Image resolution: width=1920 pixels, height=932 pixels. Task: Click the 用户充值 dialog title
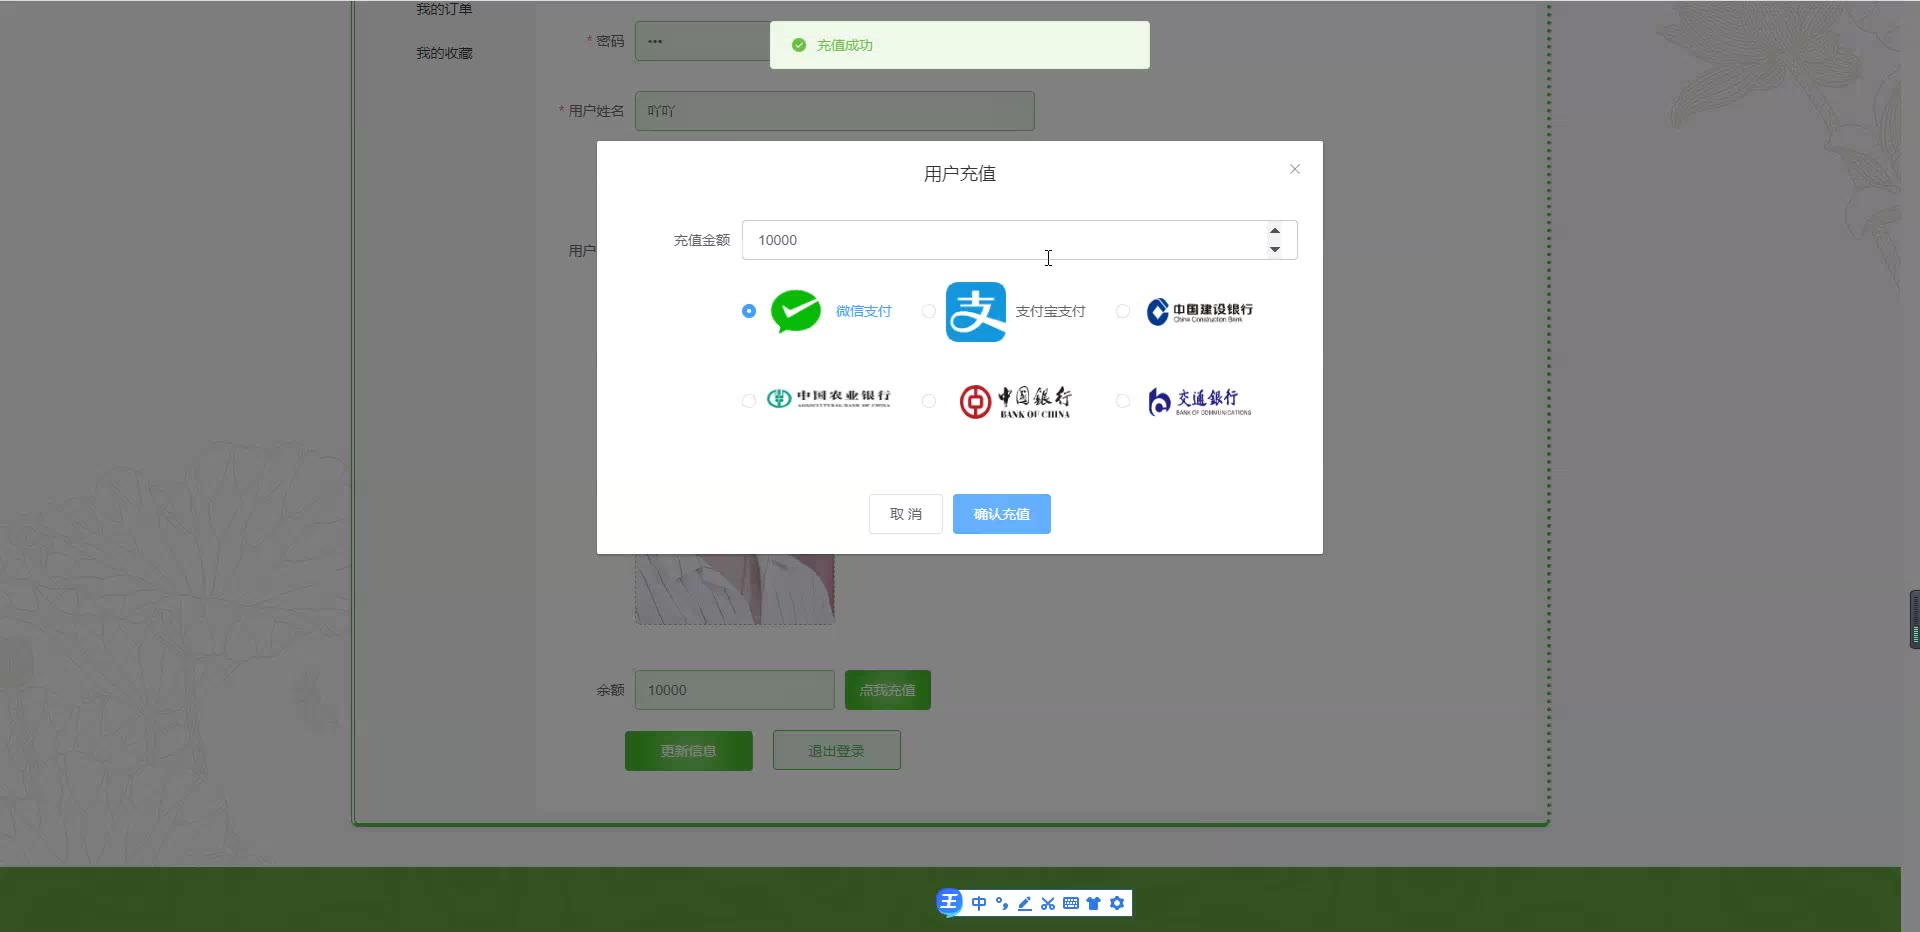click(x=960, y=174)
